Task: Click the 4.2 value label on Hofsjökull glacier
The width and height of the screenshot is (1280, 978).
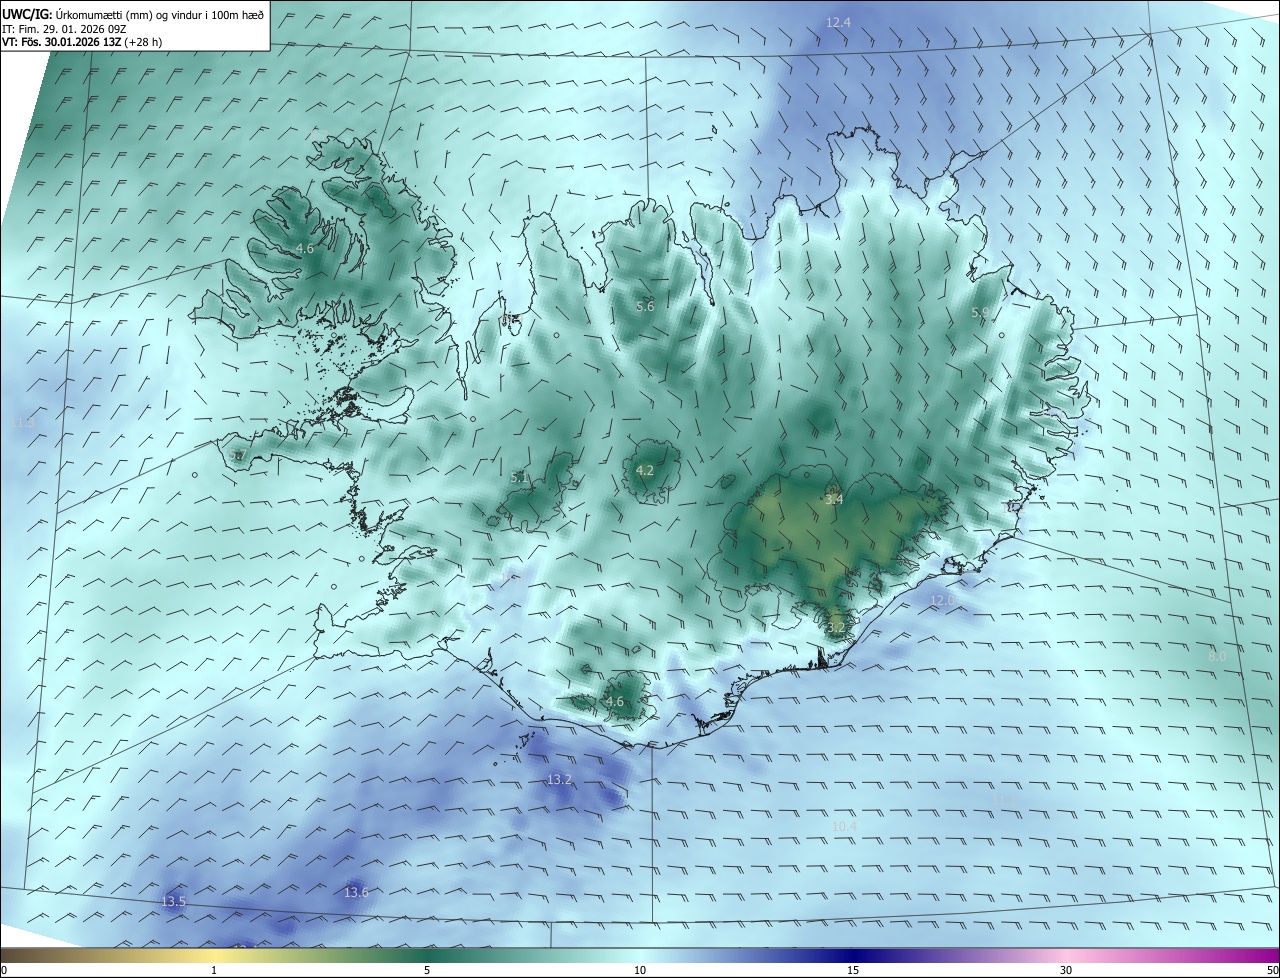Action: tap(645, 470)
